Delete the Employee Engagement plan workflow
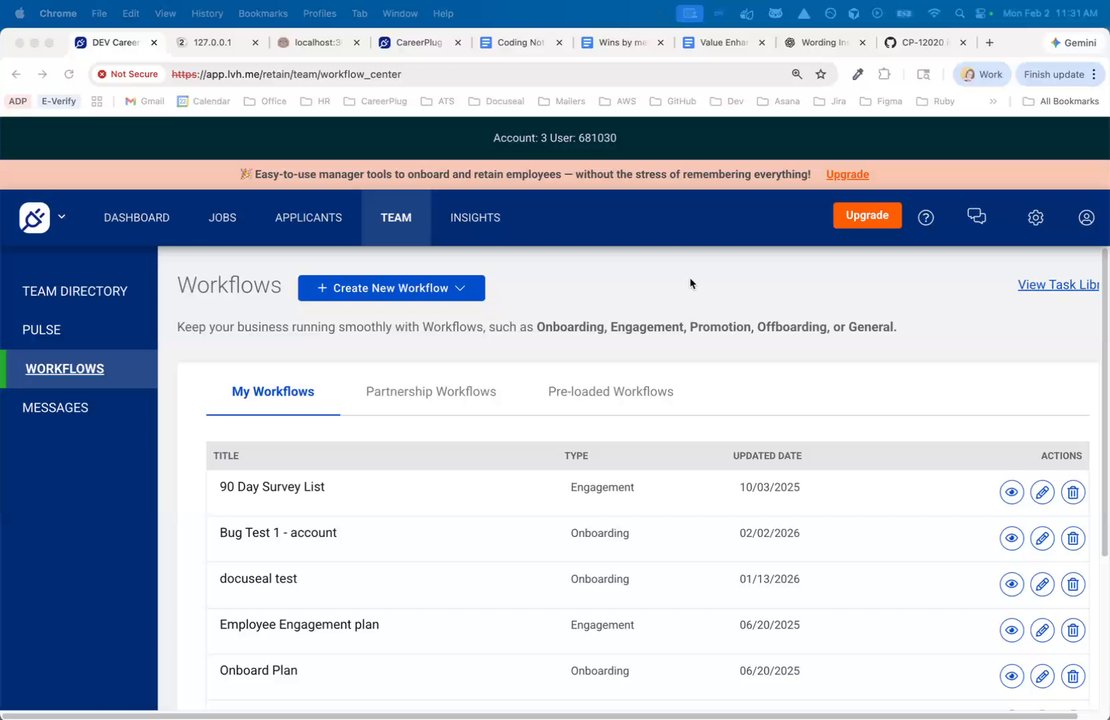Screen dimensions: 1110x720 (1072, 630)
